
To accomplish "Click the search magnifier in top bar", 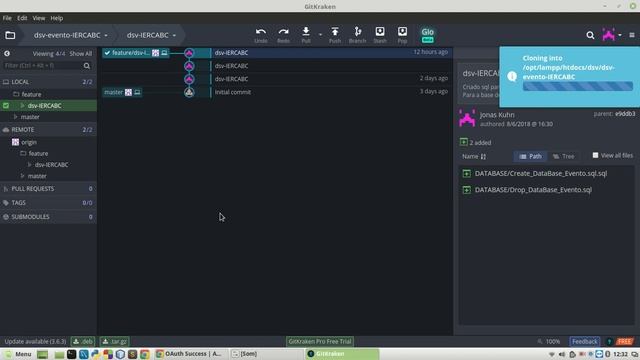I will (590, 36).
